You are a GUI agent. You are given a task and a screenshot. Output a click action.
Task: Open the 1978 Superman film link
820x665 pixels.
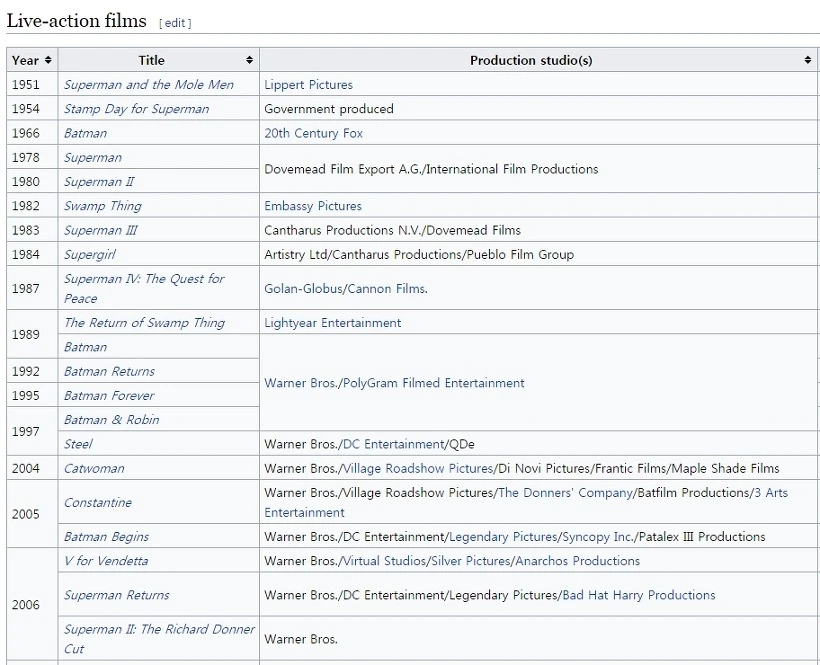93,157
